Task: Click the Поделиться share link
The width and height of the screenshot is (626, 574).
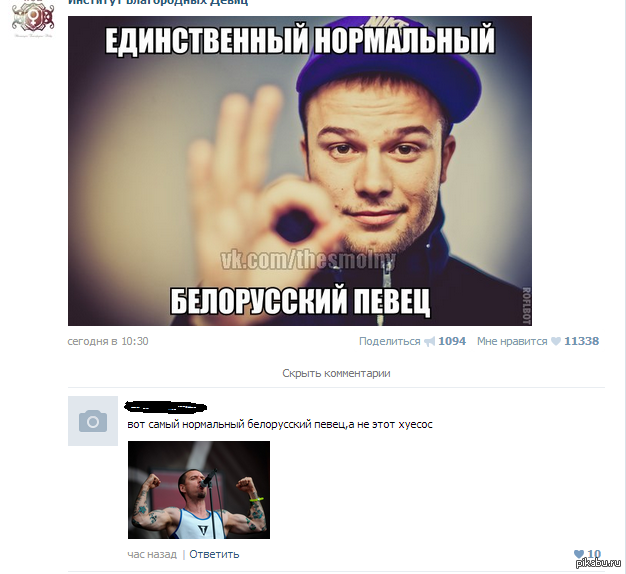Action: (x=390, y=341)
